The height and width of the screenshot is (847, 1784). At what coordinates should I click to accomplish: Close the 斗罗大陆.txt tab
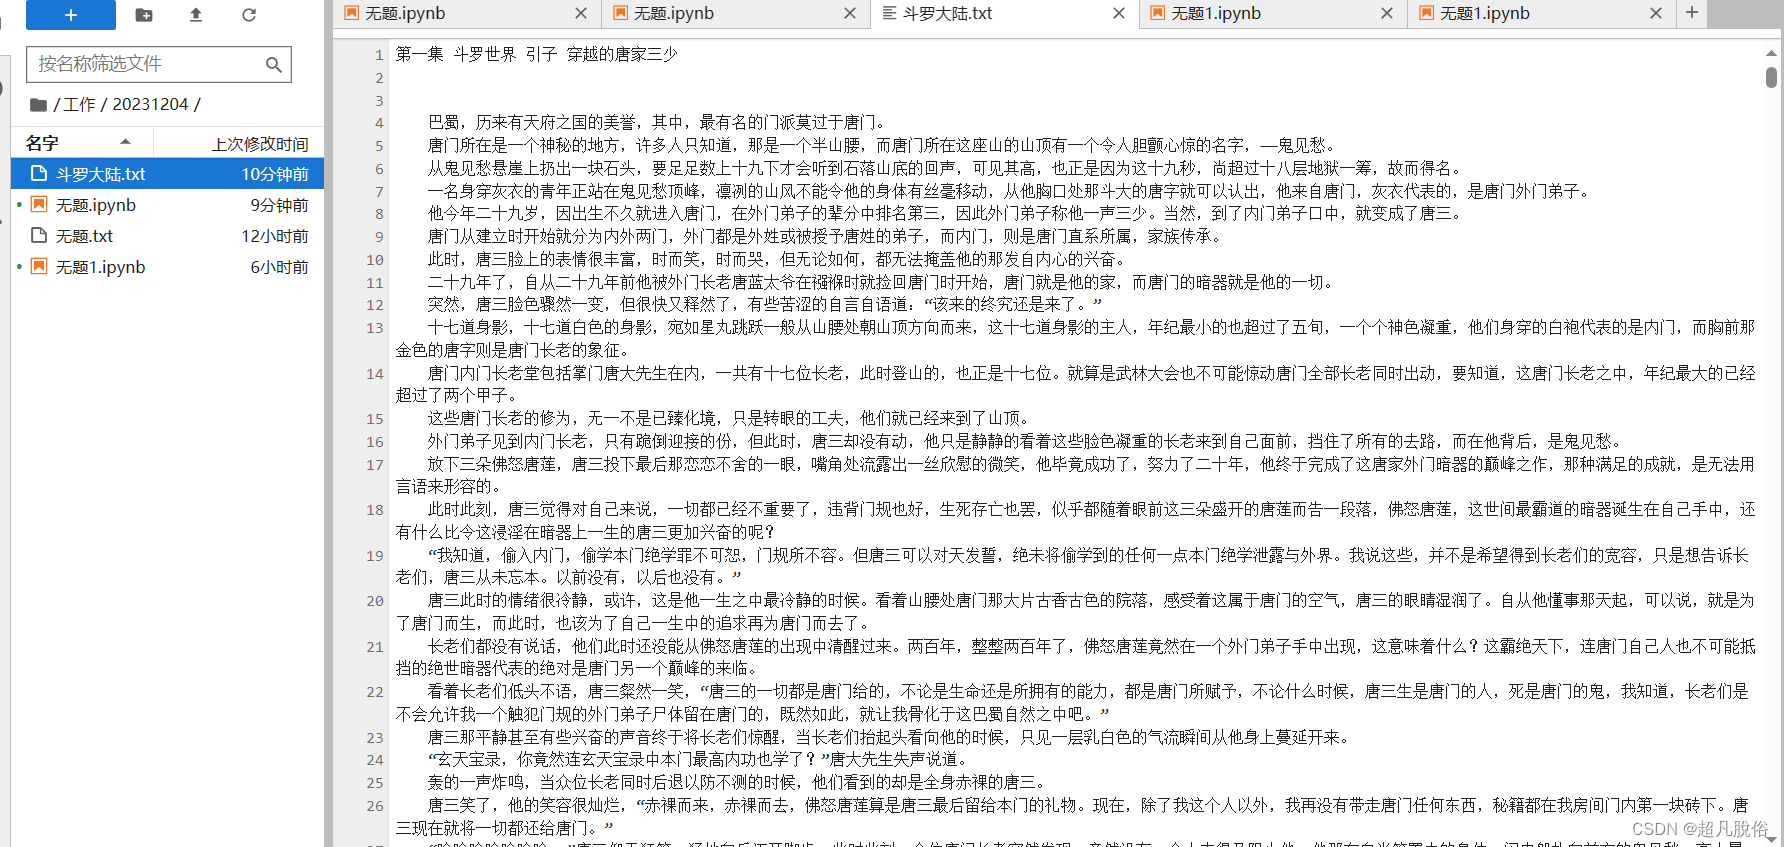tap(1119, 13)
